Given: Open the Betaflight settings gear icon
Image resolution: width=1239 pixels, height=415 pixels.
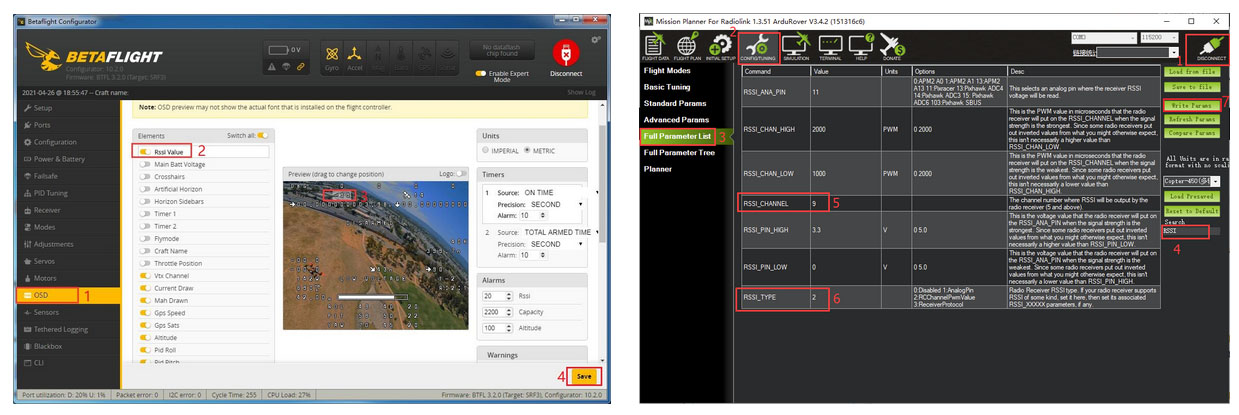Looking at the screenshot, I should coord(596,40).
